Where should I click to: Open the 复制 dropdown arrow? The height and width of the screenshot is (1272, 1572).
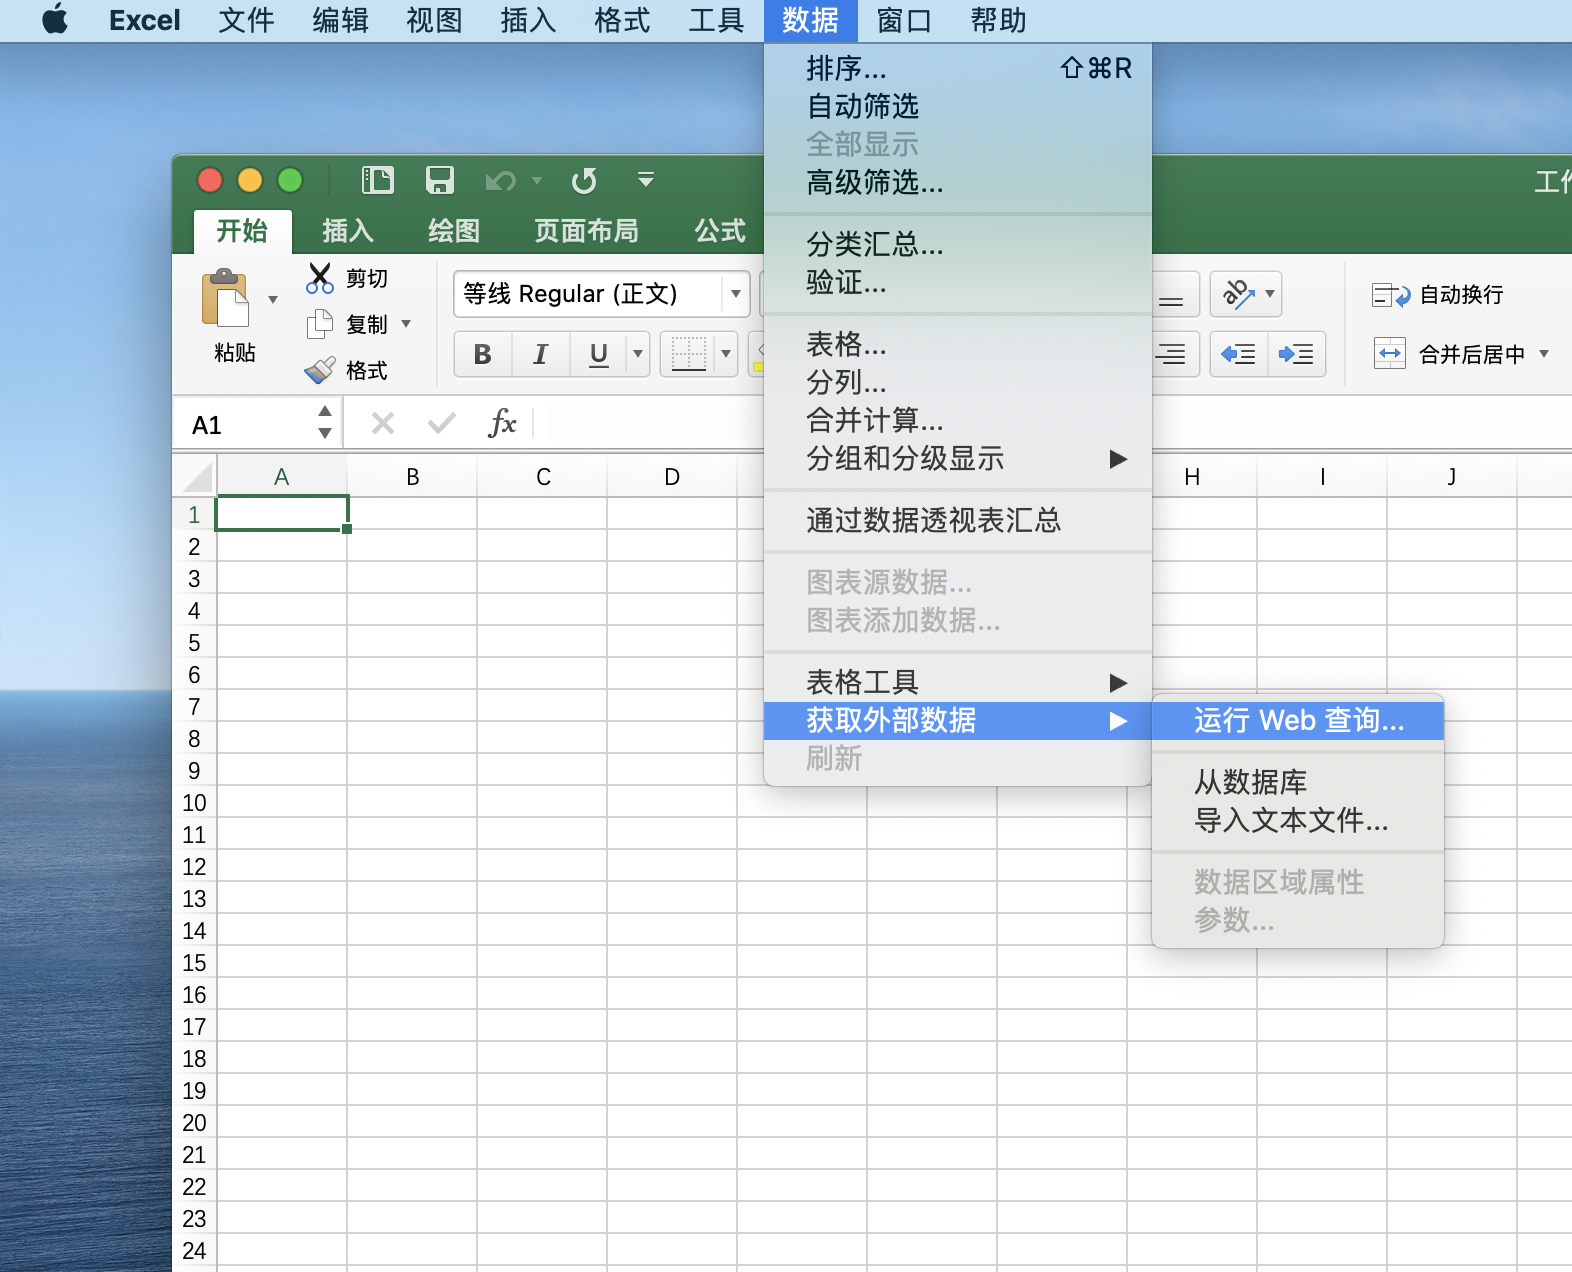(x=406, y=324)
